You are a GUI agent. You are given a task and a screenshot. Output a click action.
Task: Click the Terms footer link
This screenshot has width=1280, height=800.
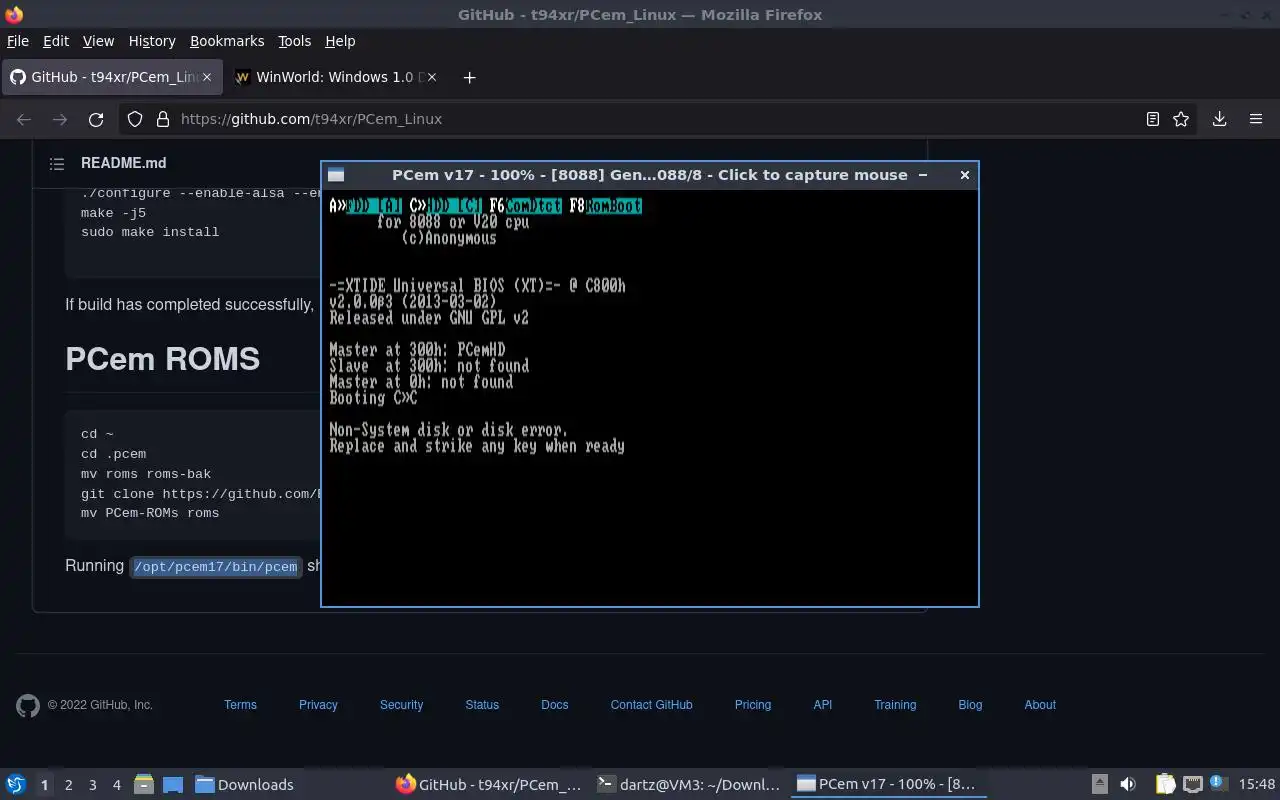(x=240, y=705)
